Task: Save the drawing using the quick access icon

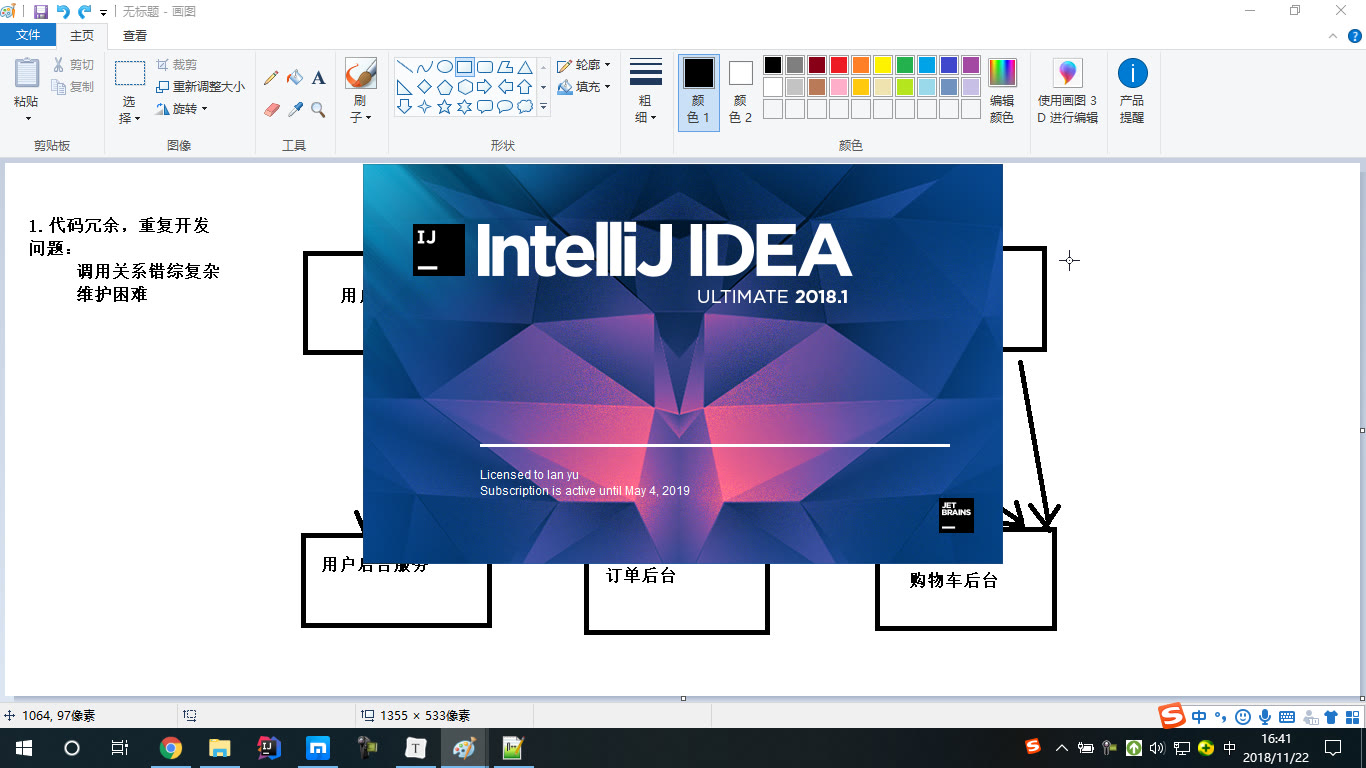Action: 41,11
